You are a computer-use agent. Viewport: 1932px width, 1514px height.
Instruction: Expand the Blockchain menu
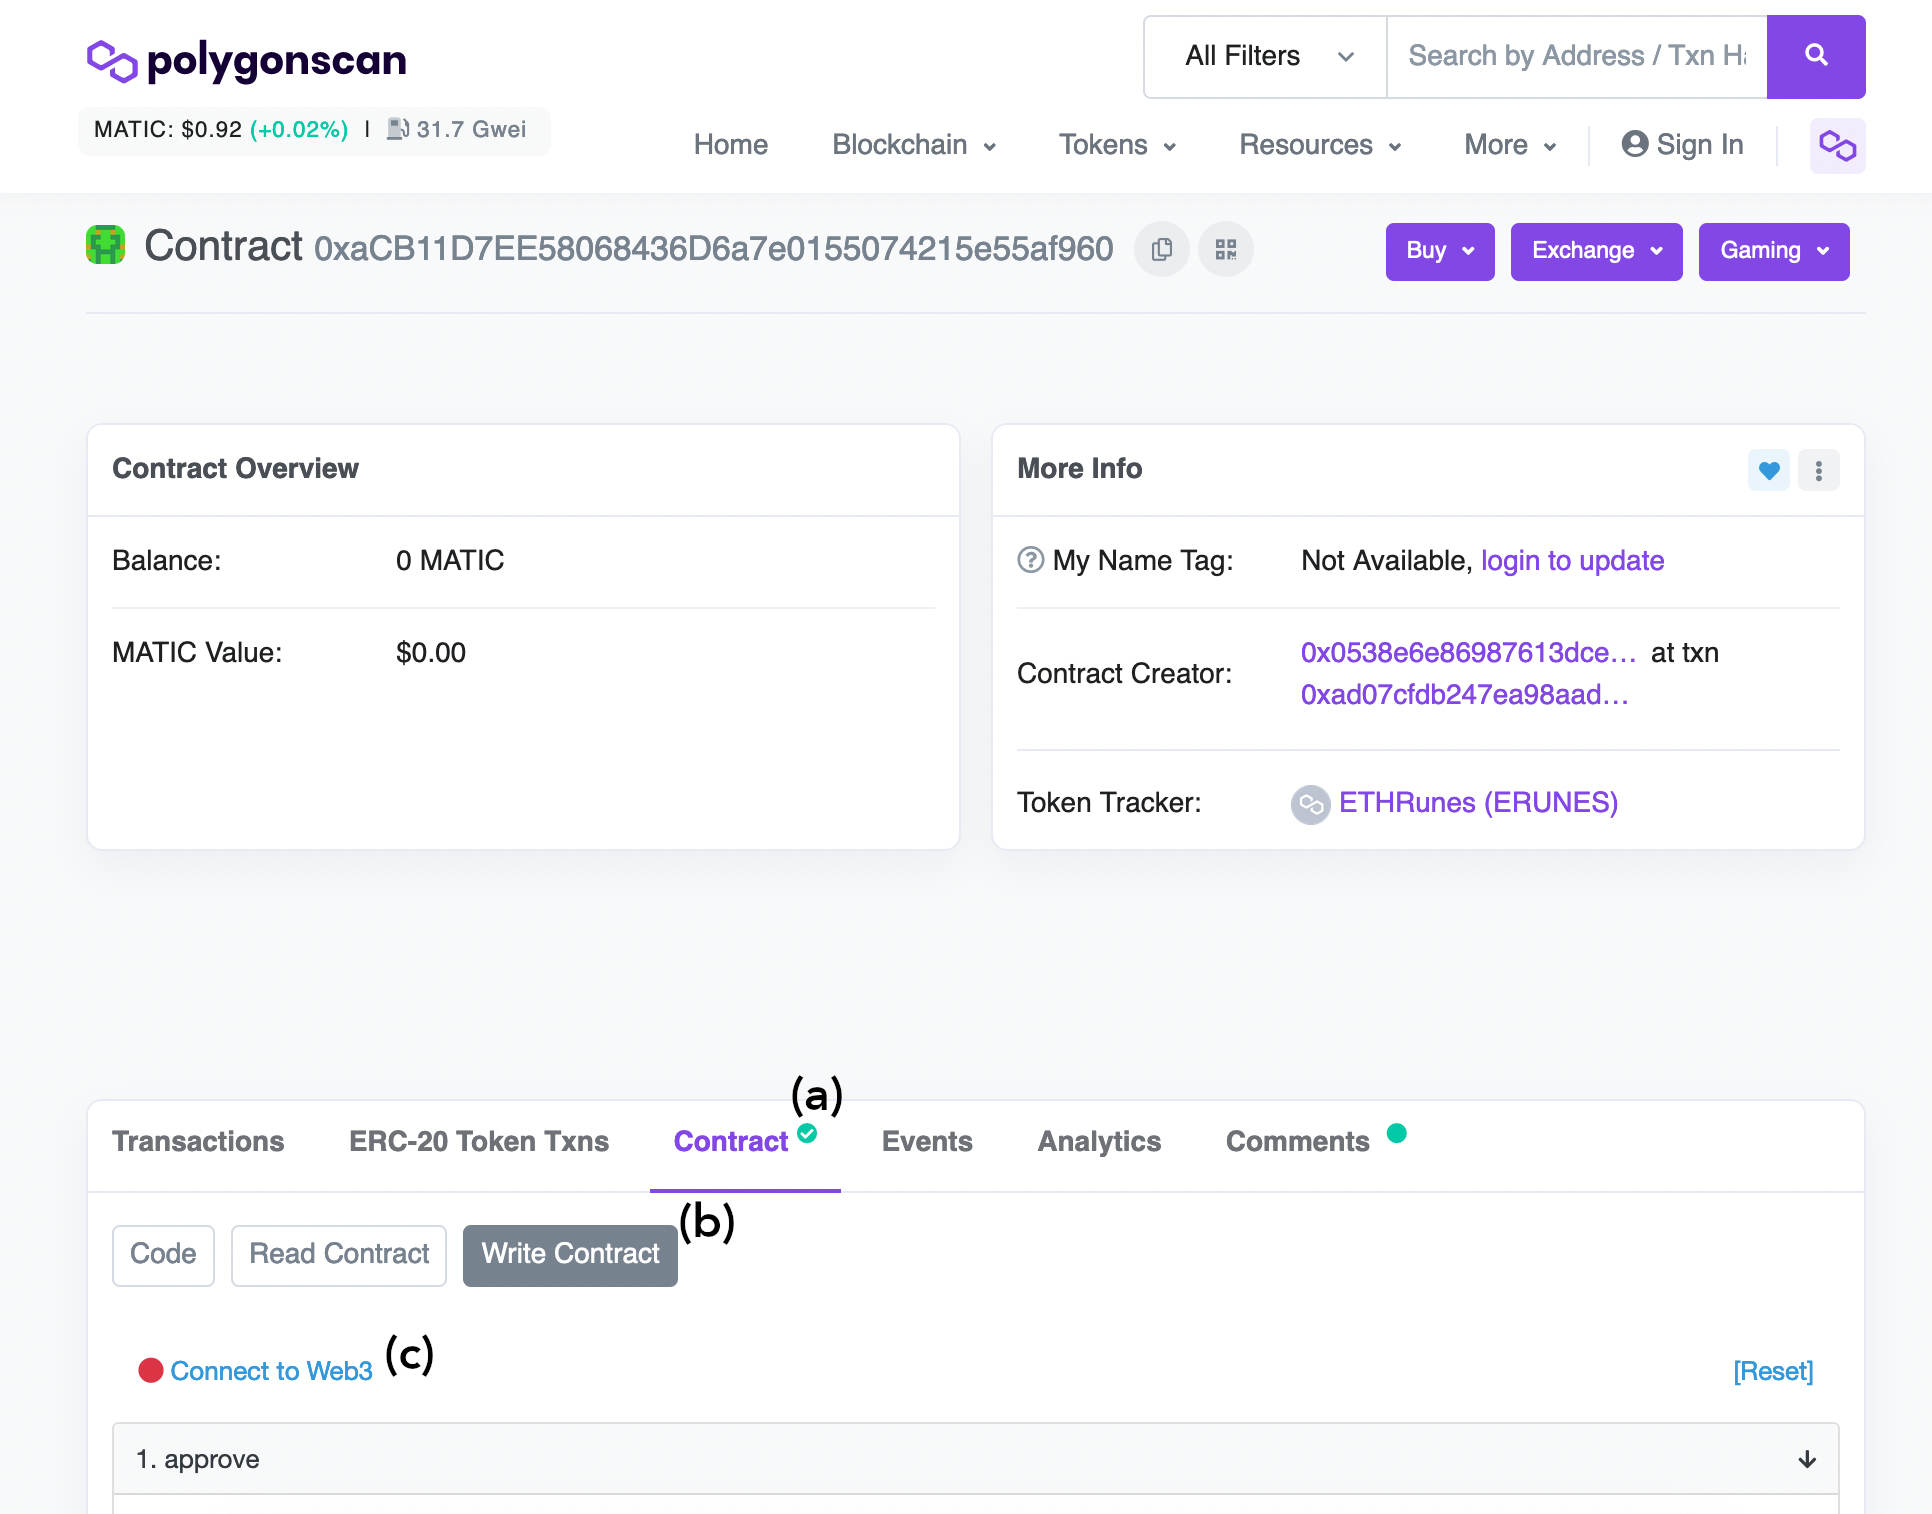click(x=914, y=145)
